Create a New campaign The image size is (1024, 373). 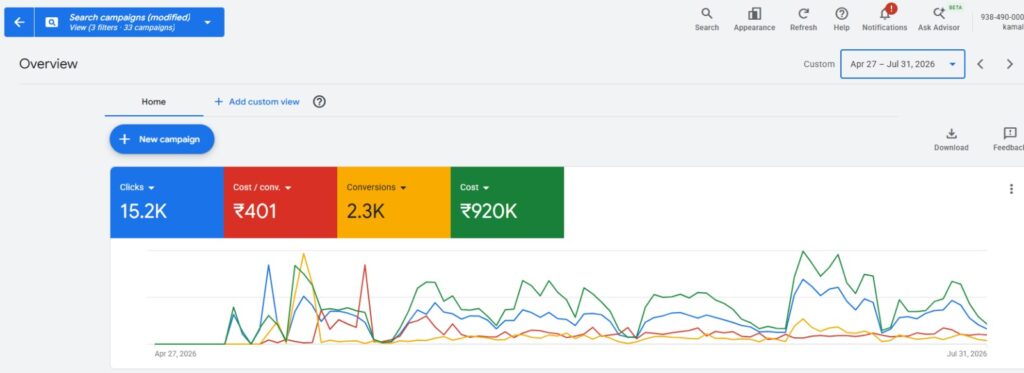click(162, 139)
